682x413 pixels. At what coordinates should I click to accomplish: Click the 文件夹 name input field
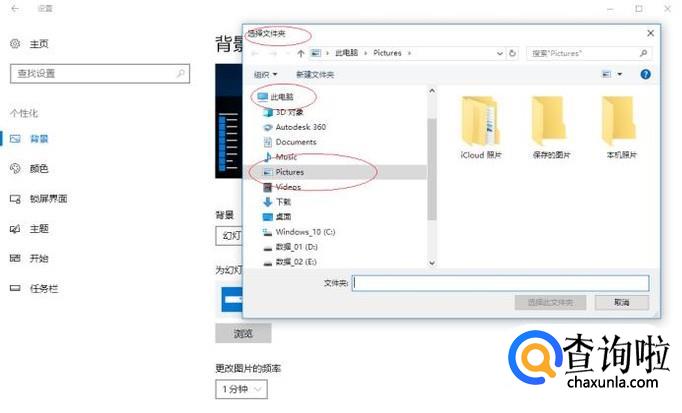click(x=500, y=283)
